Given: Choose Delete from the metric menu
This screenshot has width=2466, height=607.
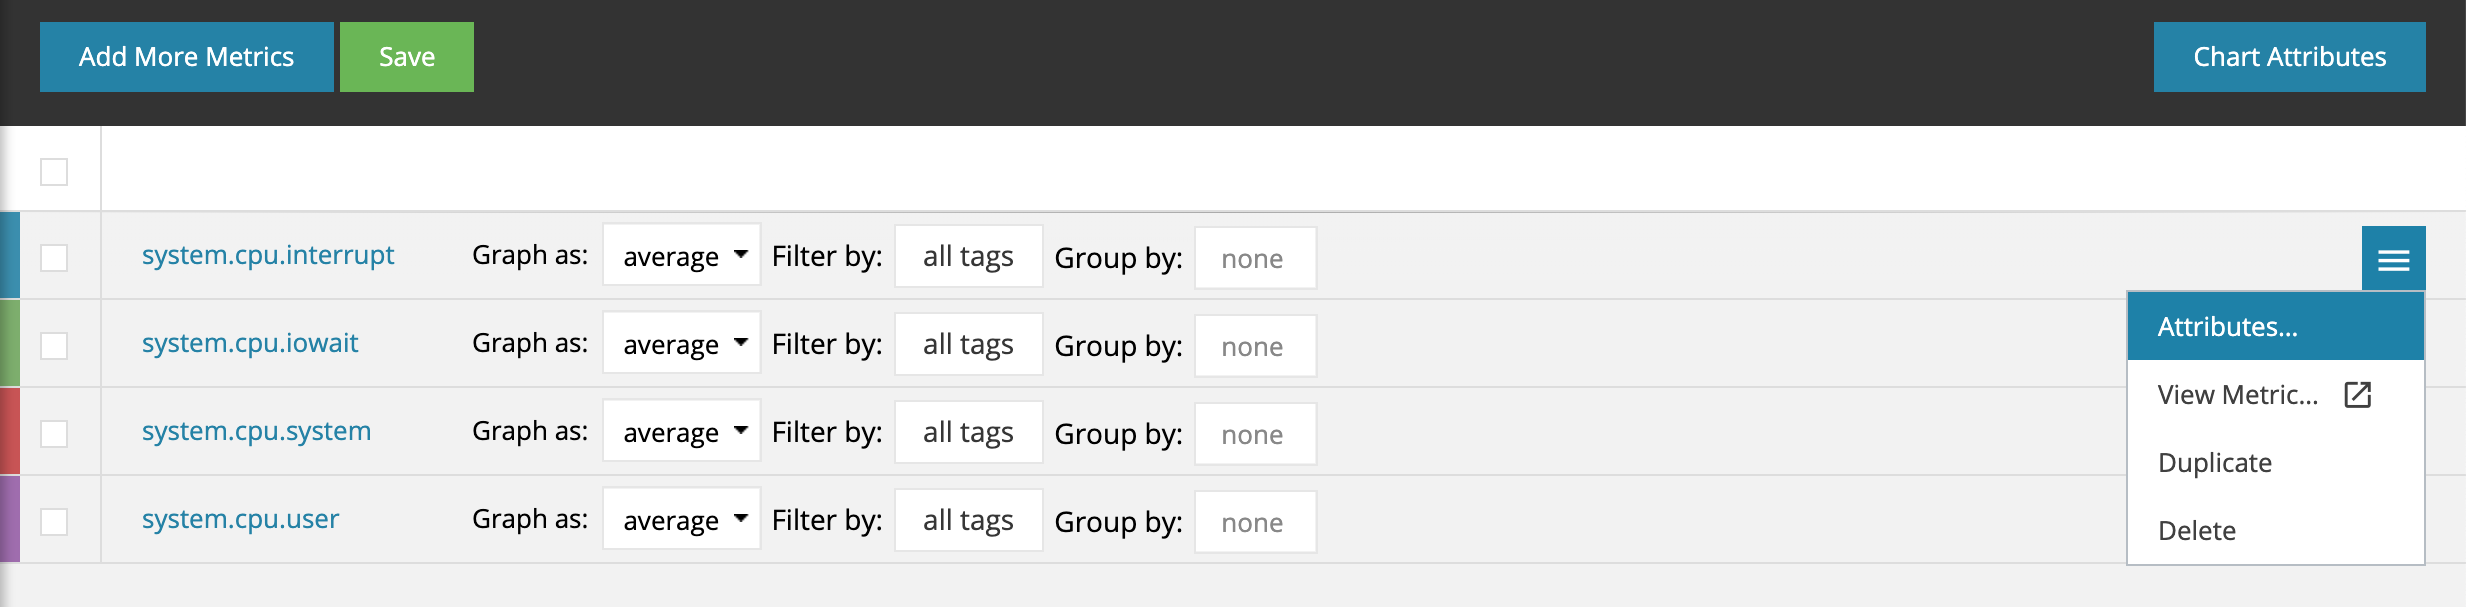Looking at the screenshot, I should click(x=2197, y=531).
